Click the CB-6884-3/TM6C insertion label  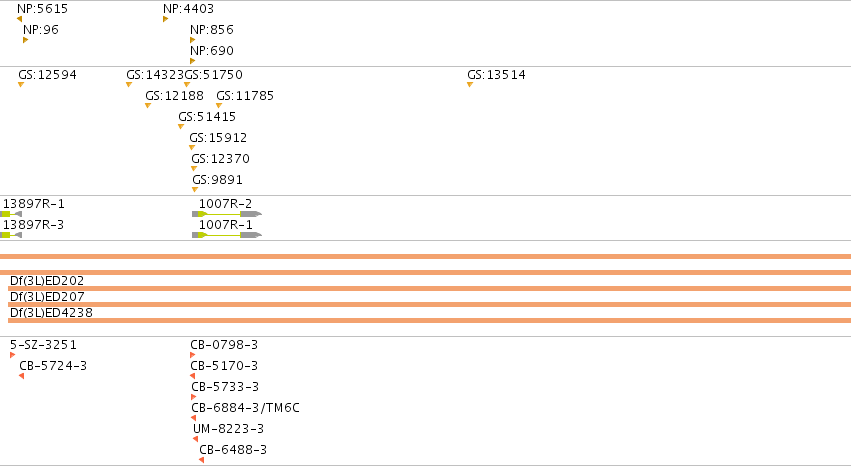tap(245, 408)
